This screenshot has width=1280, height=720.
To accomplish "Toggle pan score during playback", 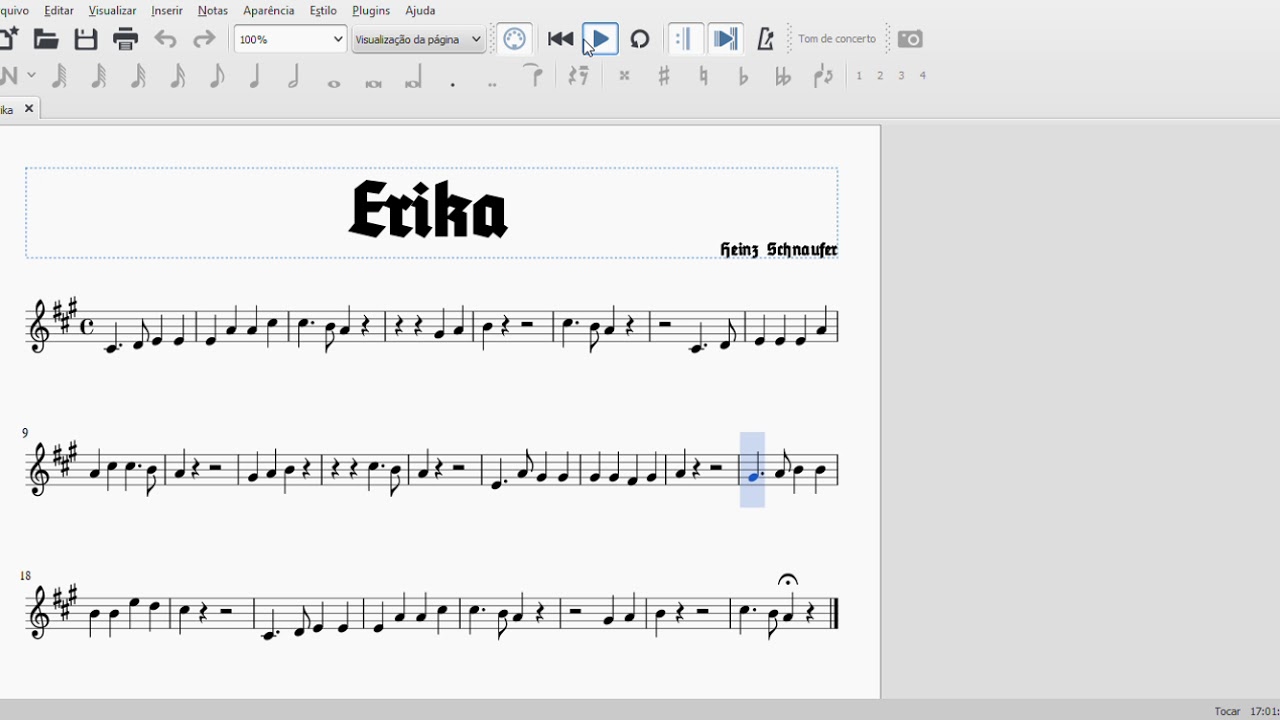I will (x=726, y=39).
